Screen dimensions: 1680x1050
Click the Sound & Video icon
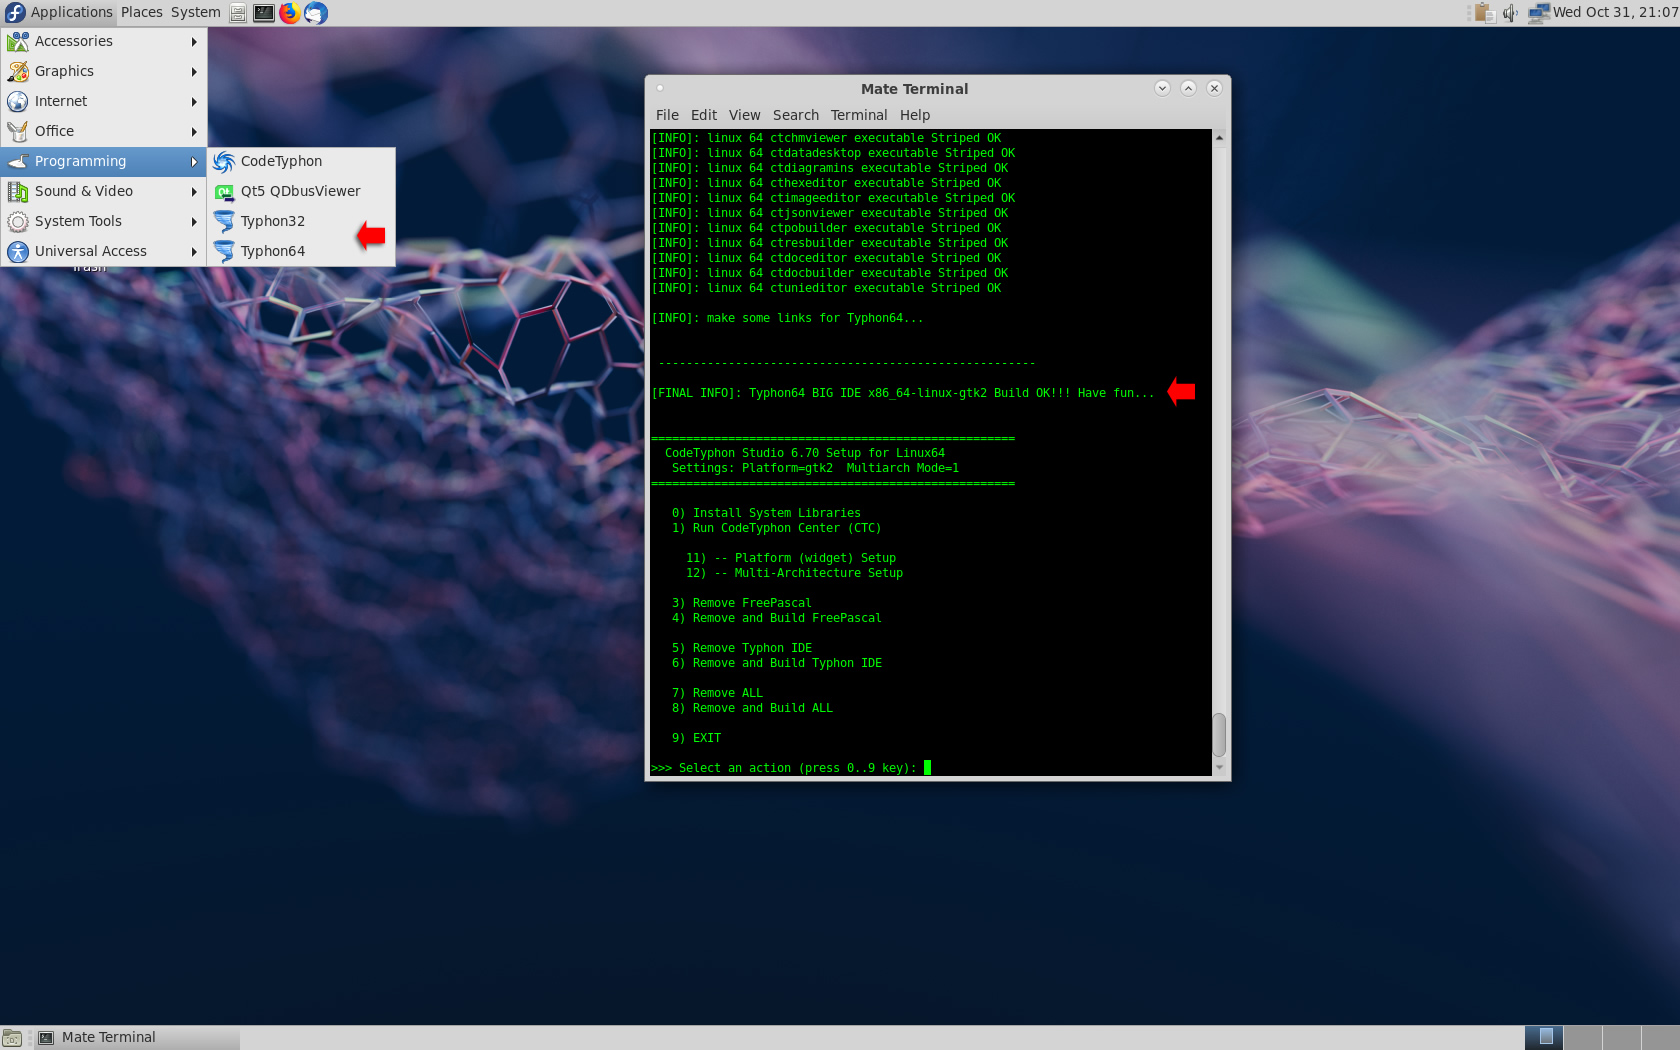[18, 191]
